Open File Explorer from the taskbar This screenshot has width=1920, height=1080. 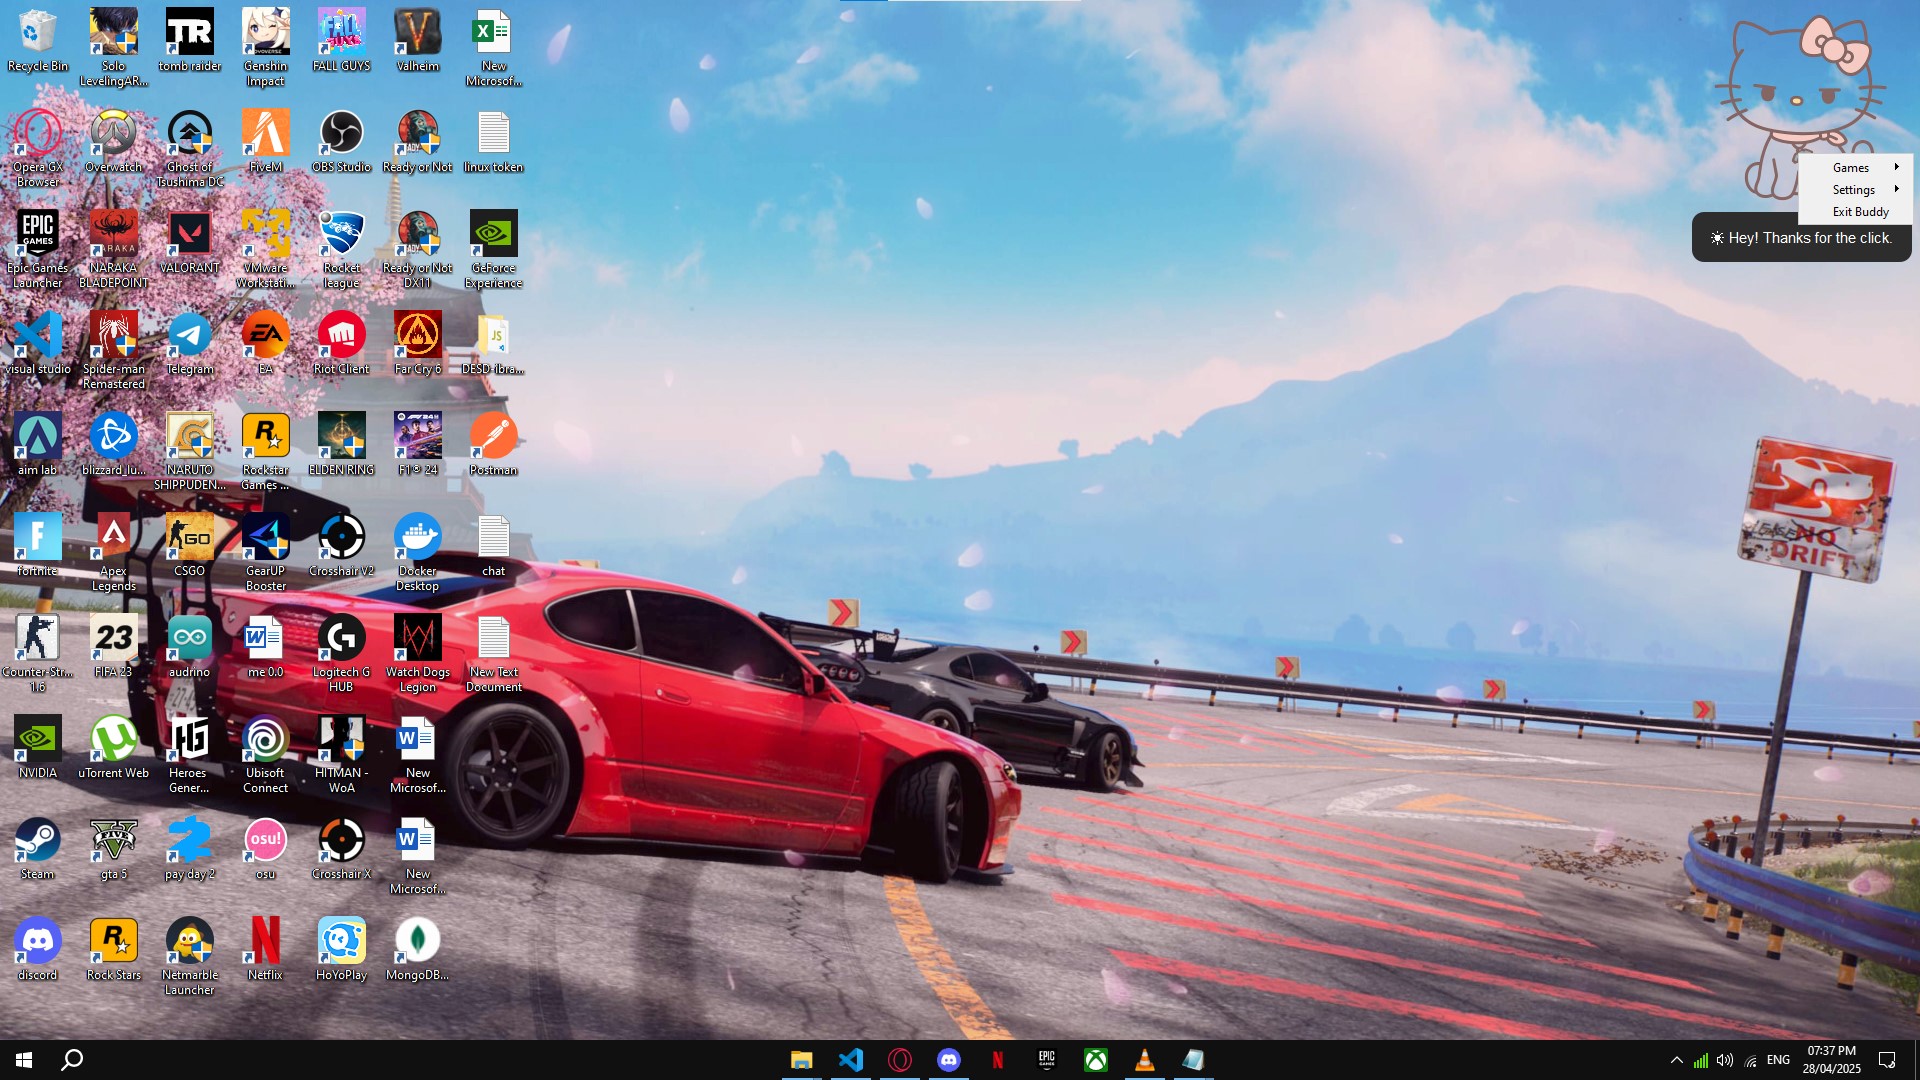(801, 1060)
